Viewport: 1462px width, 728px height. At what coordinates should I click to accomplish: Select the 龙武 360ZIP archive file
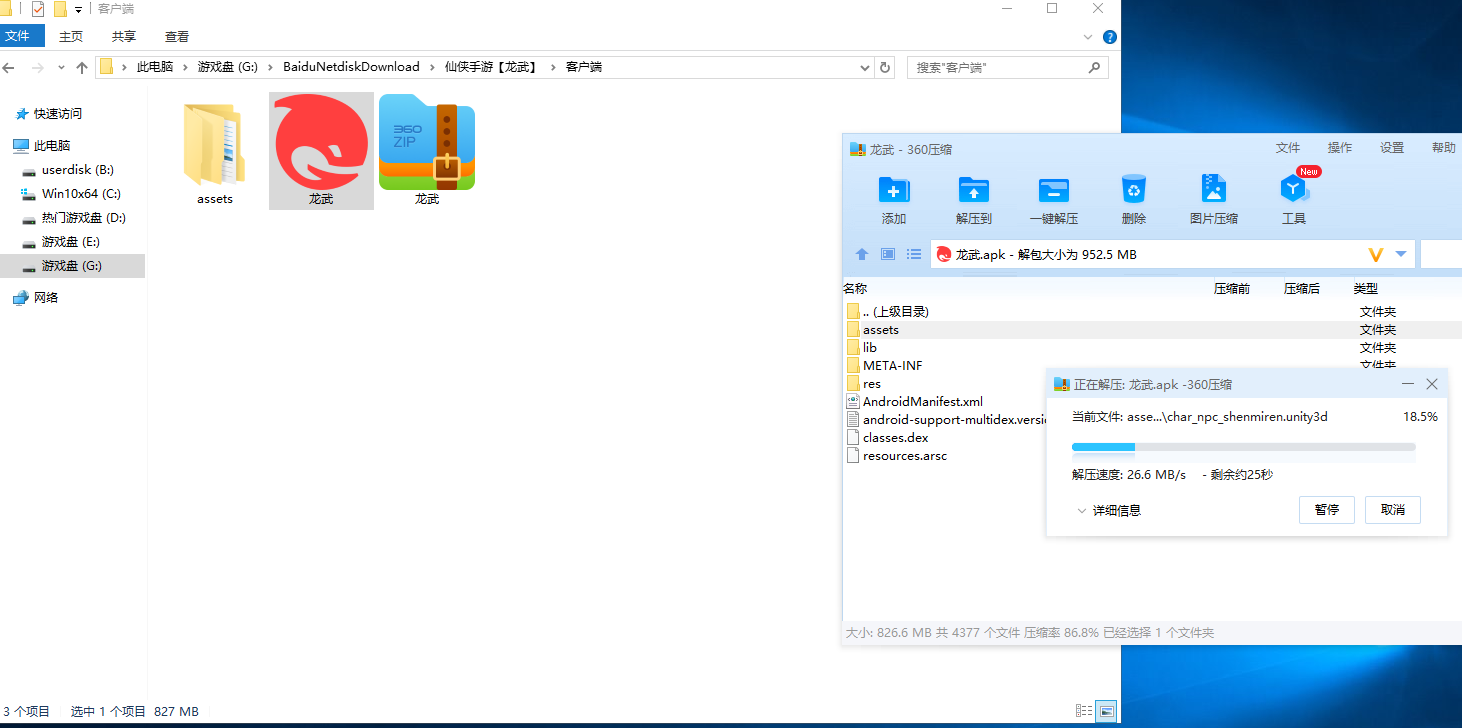point(427,150)
